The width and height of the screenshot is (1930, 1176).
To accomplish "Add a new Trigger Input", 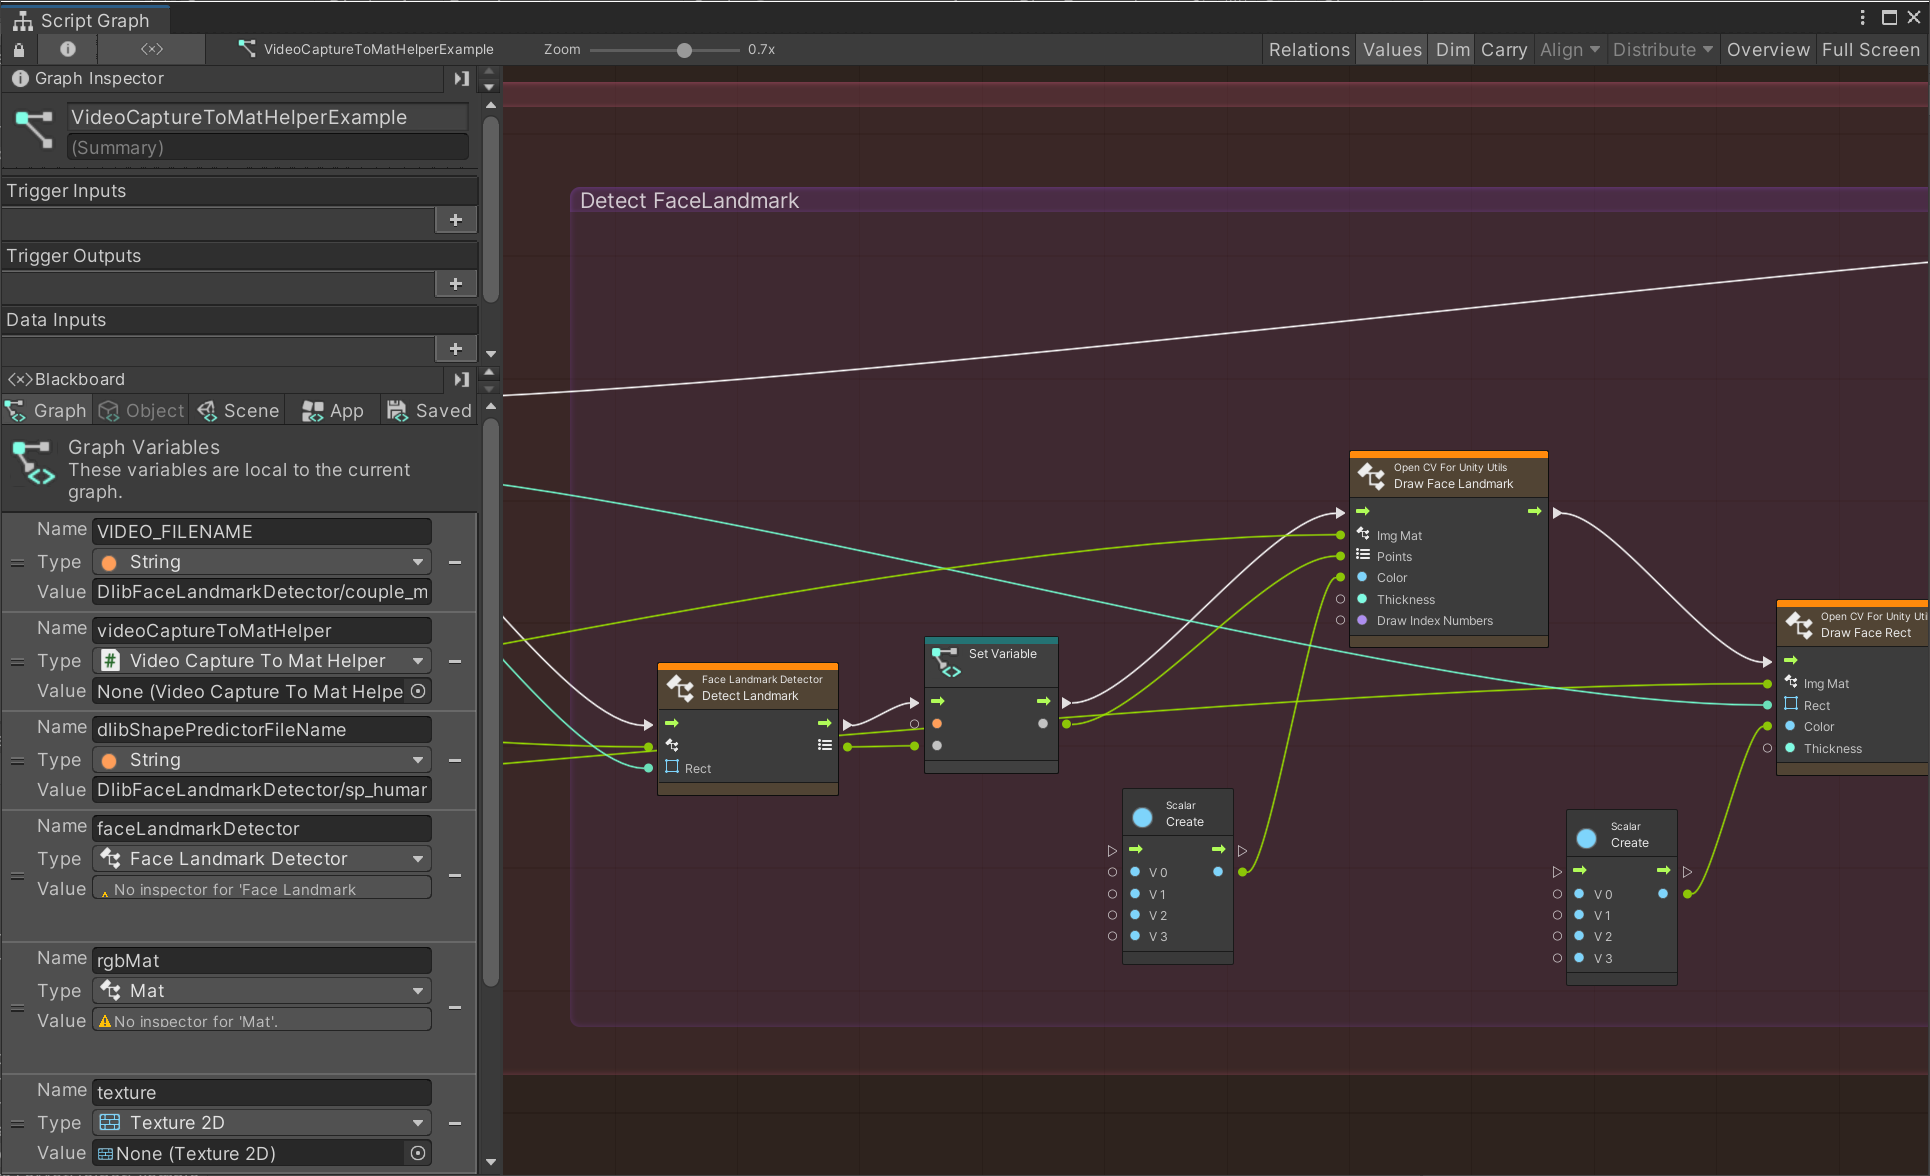I will tap(455, 220).
